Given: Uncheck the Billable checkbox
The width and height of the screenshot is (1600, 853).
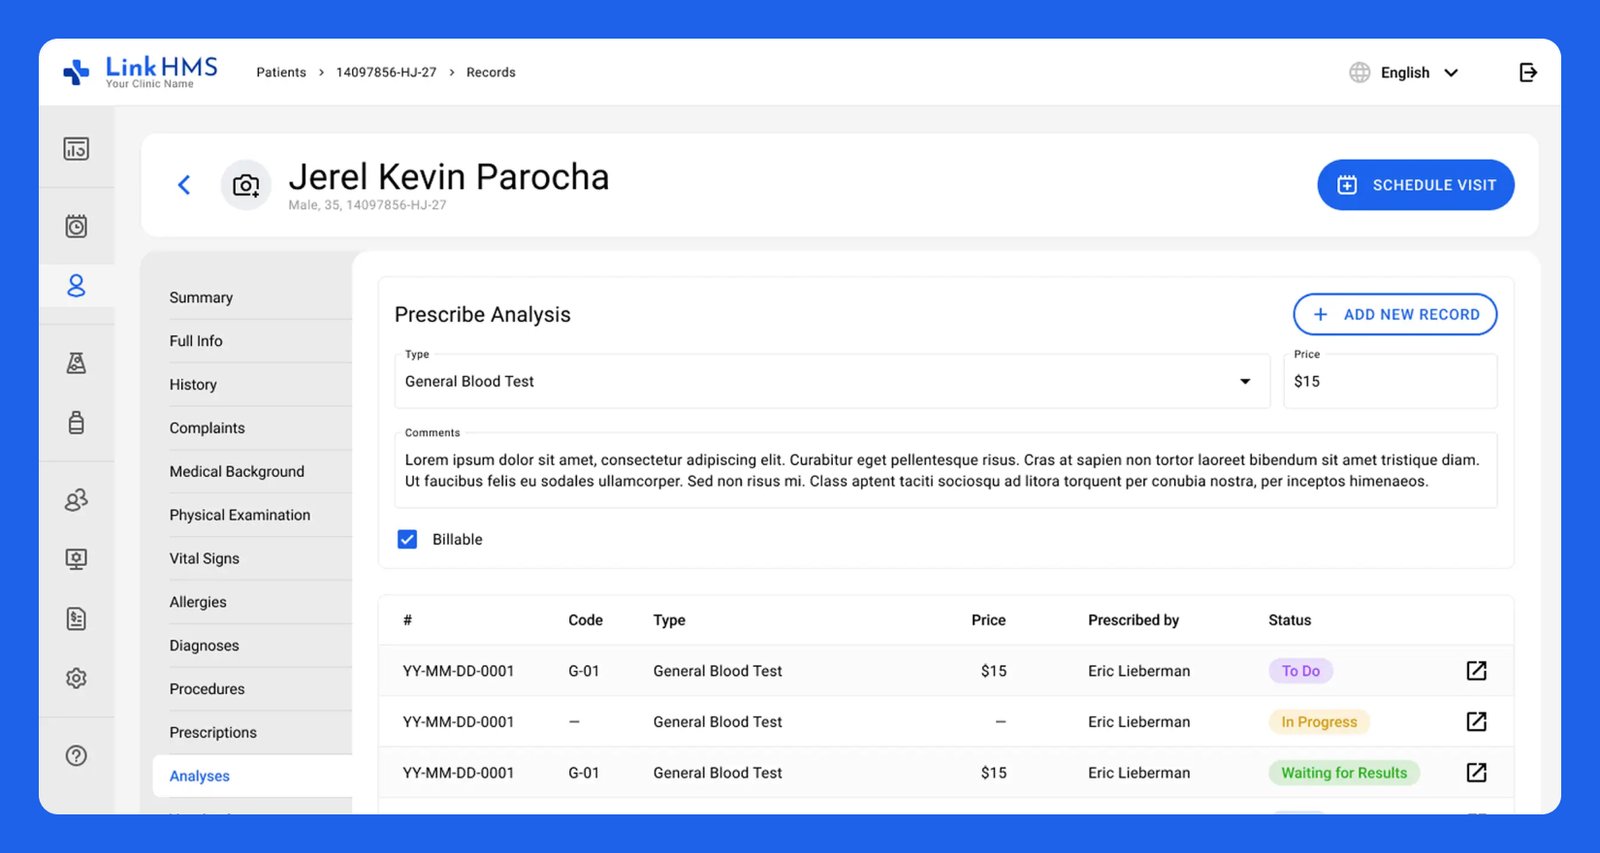Looking at the screenshot, I should pyautogui.click(x=408, y=540).
